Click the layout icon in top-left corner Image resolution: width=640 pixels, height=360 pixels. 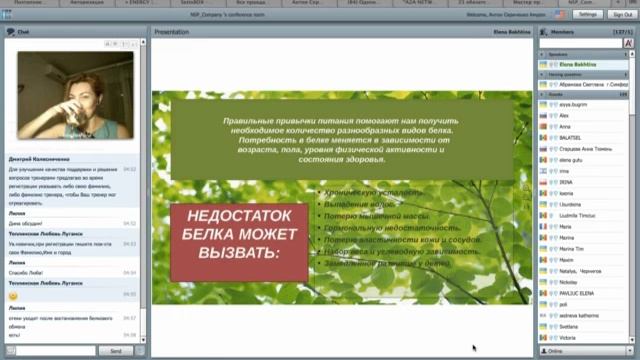point(7,14)
